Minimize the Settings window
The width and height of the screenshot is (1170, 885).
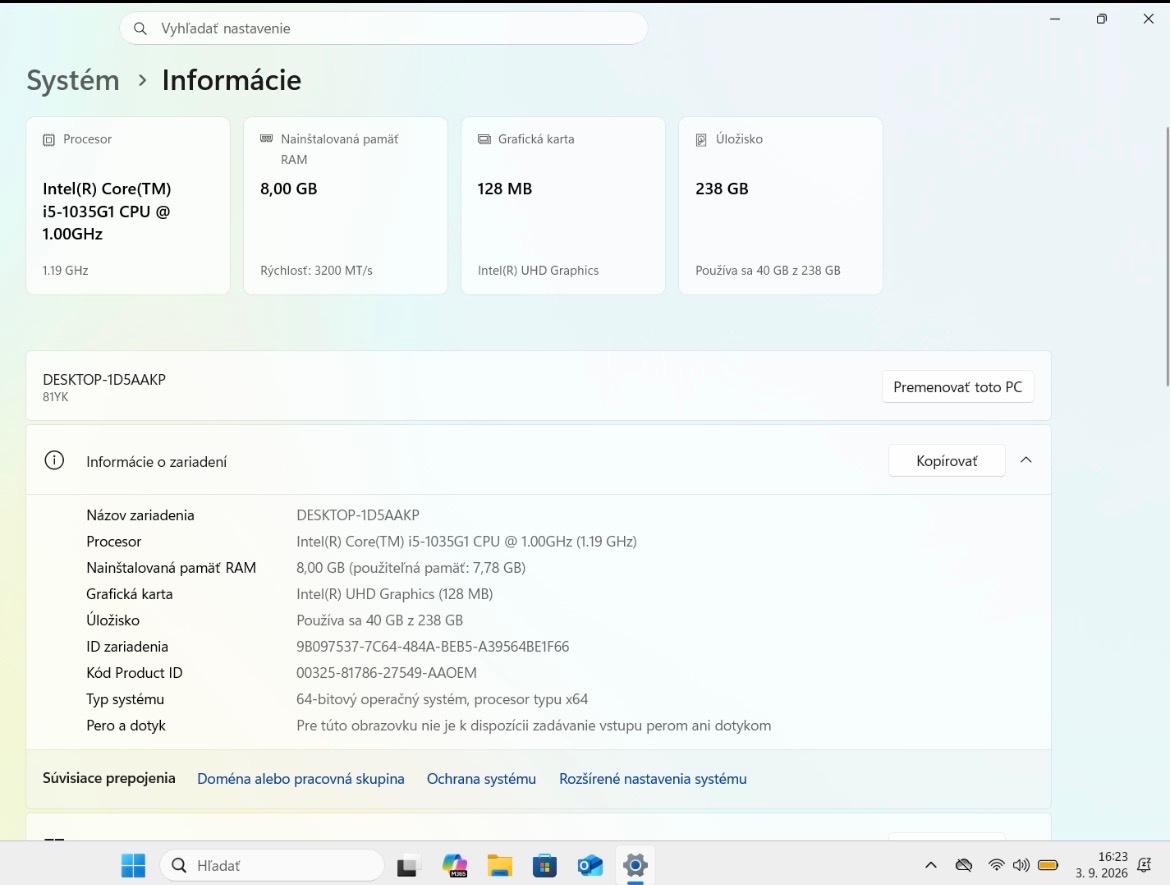1055,19
